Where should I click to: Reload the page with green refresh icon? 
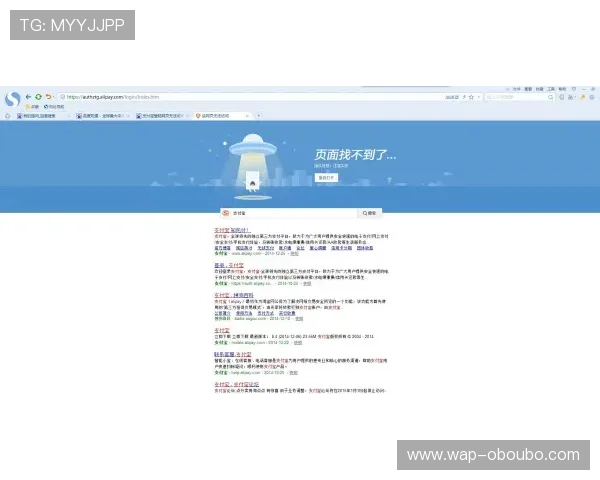(x=38, y=97)
